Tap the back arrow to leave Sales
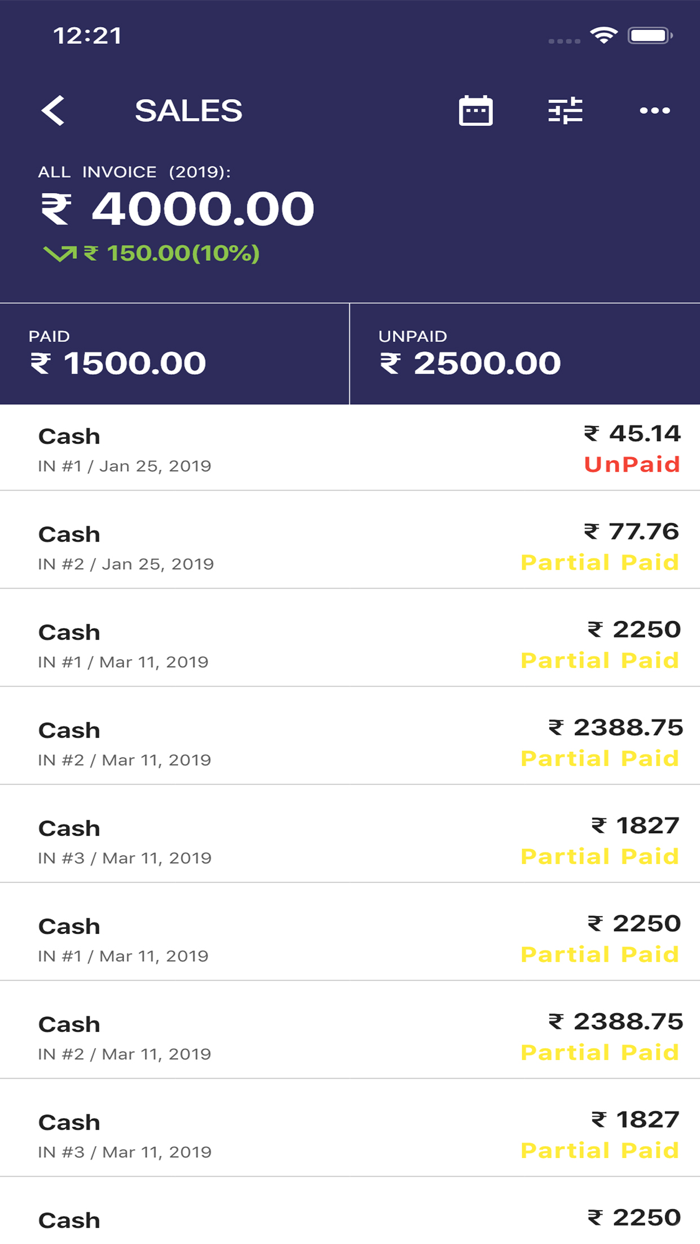 [54, 110]
